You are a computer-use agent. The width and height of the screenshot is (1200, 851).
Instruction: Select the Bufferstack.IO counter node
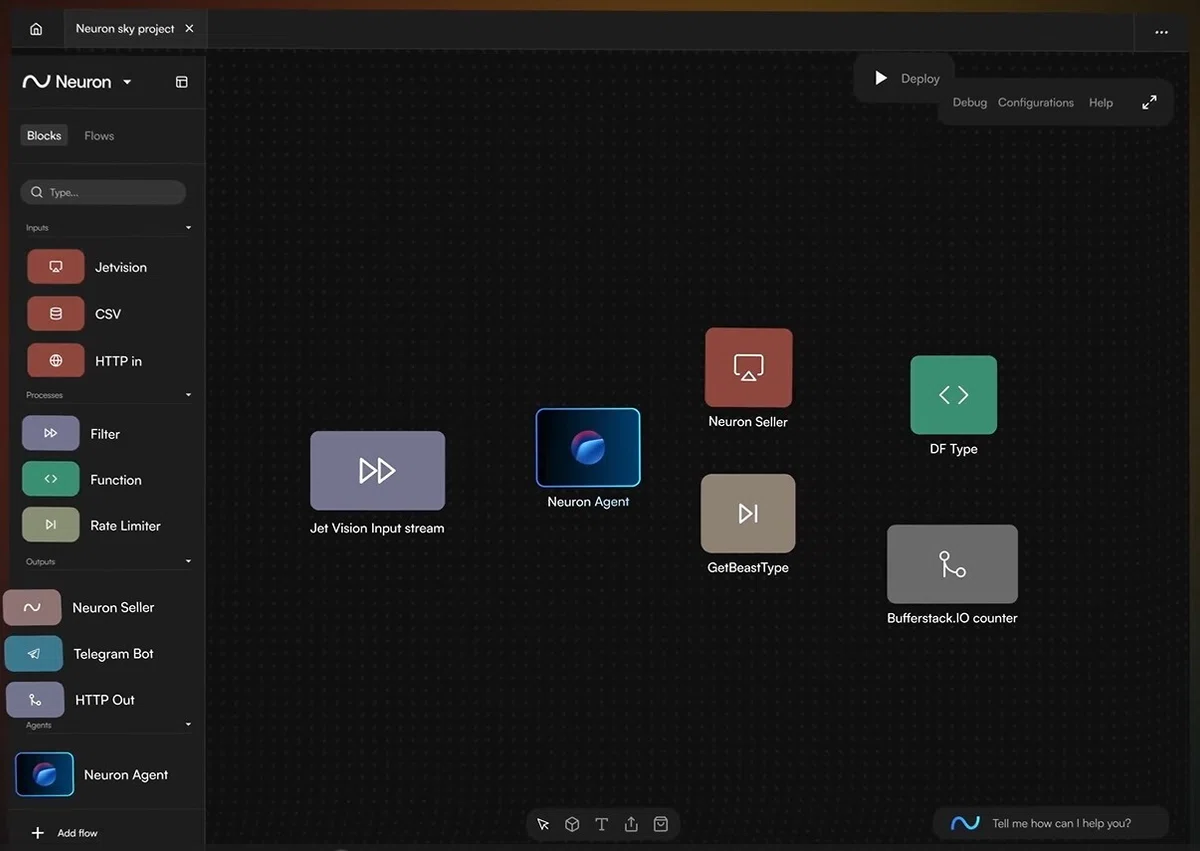[952, 564]
